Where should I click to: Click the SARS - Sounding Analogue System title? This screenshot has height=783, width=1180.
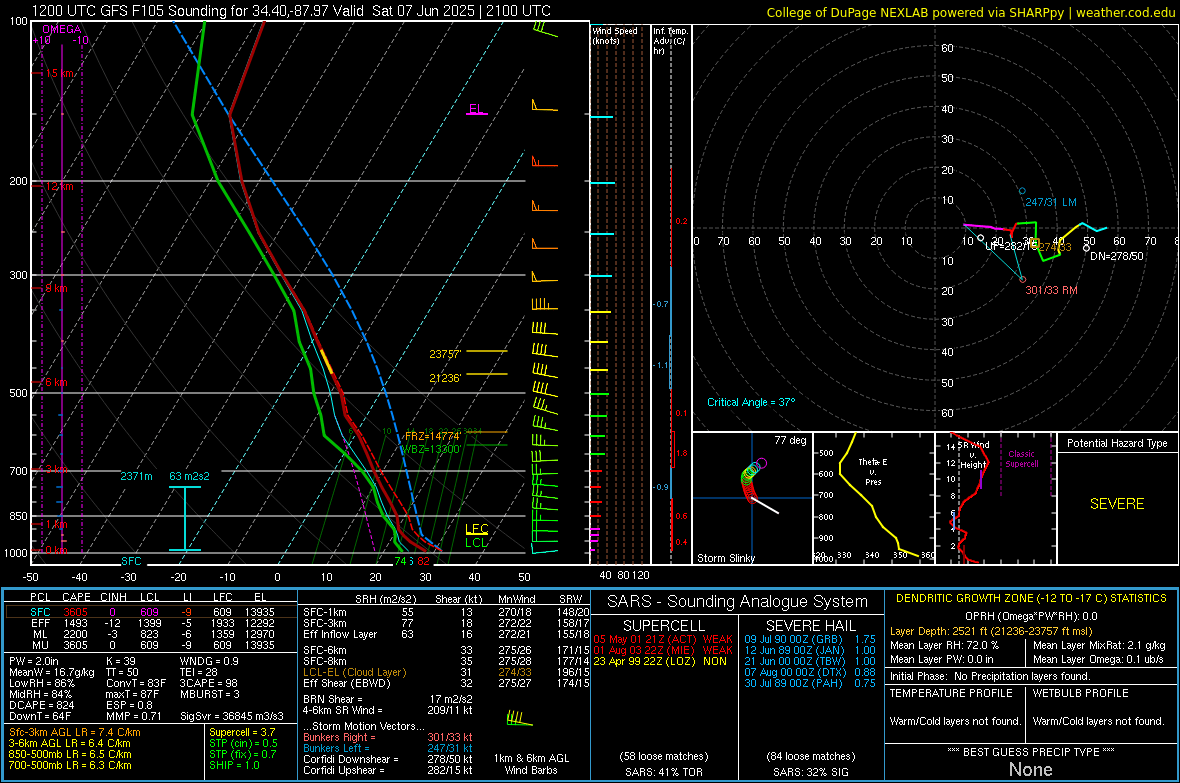(738, 602)
